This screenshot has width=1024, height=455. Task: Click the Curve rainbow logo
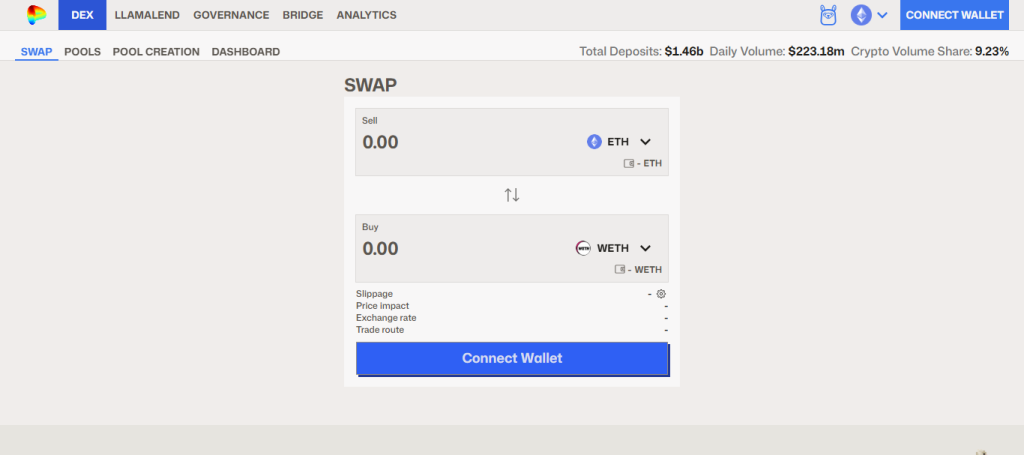[37, 15]
